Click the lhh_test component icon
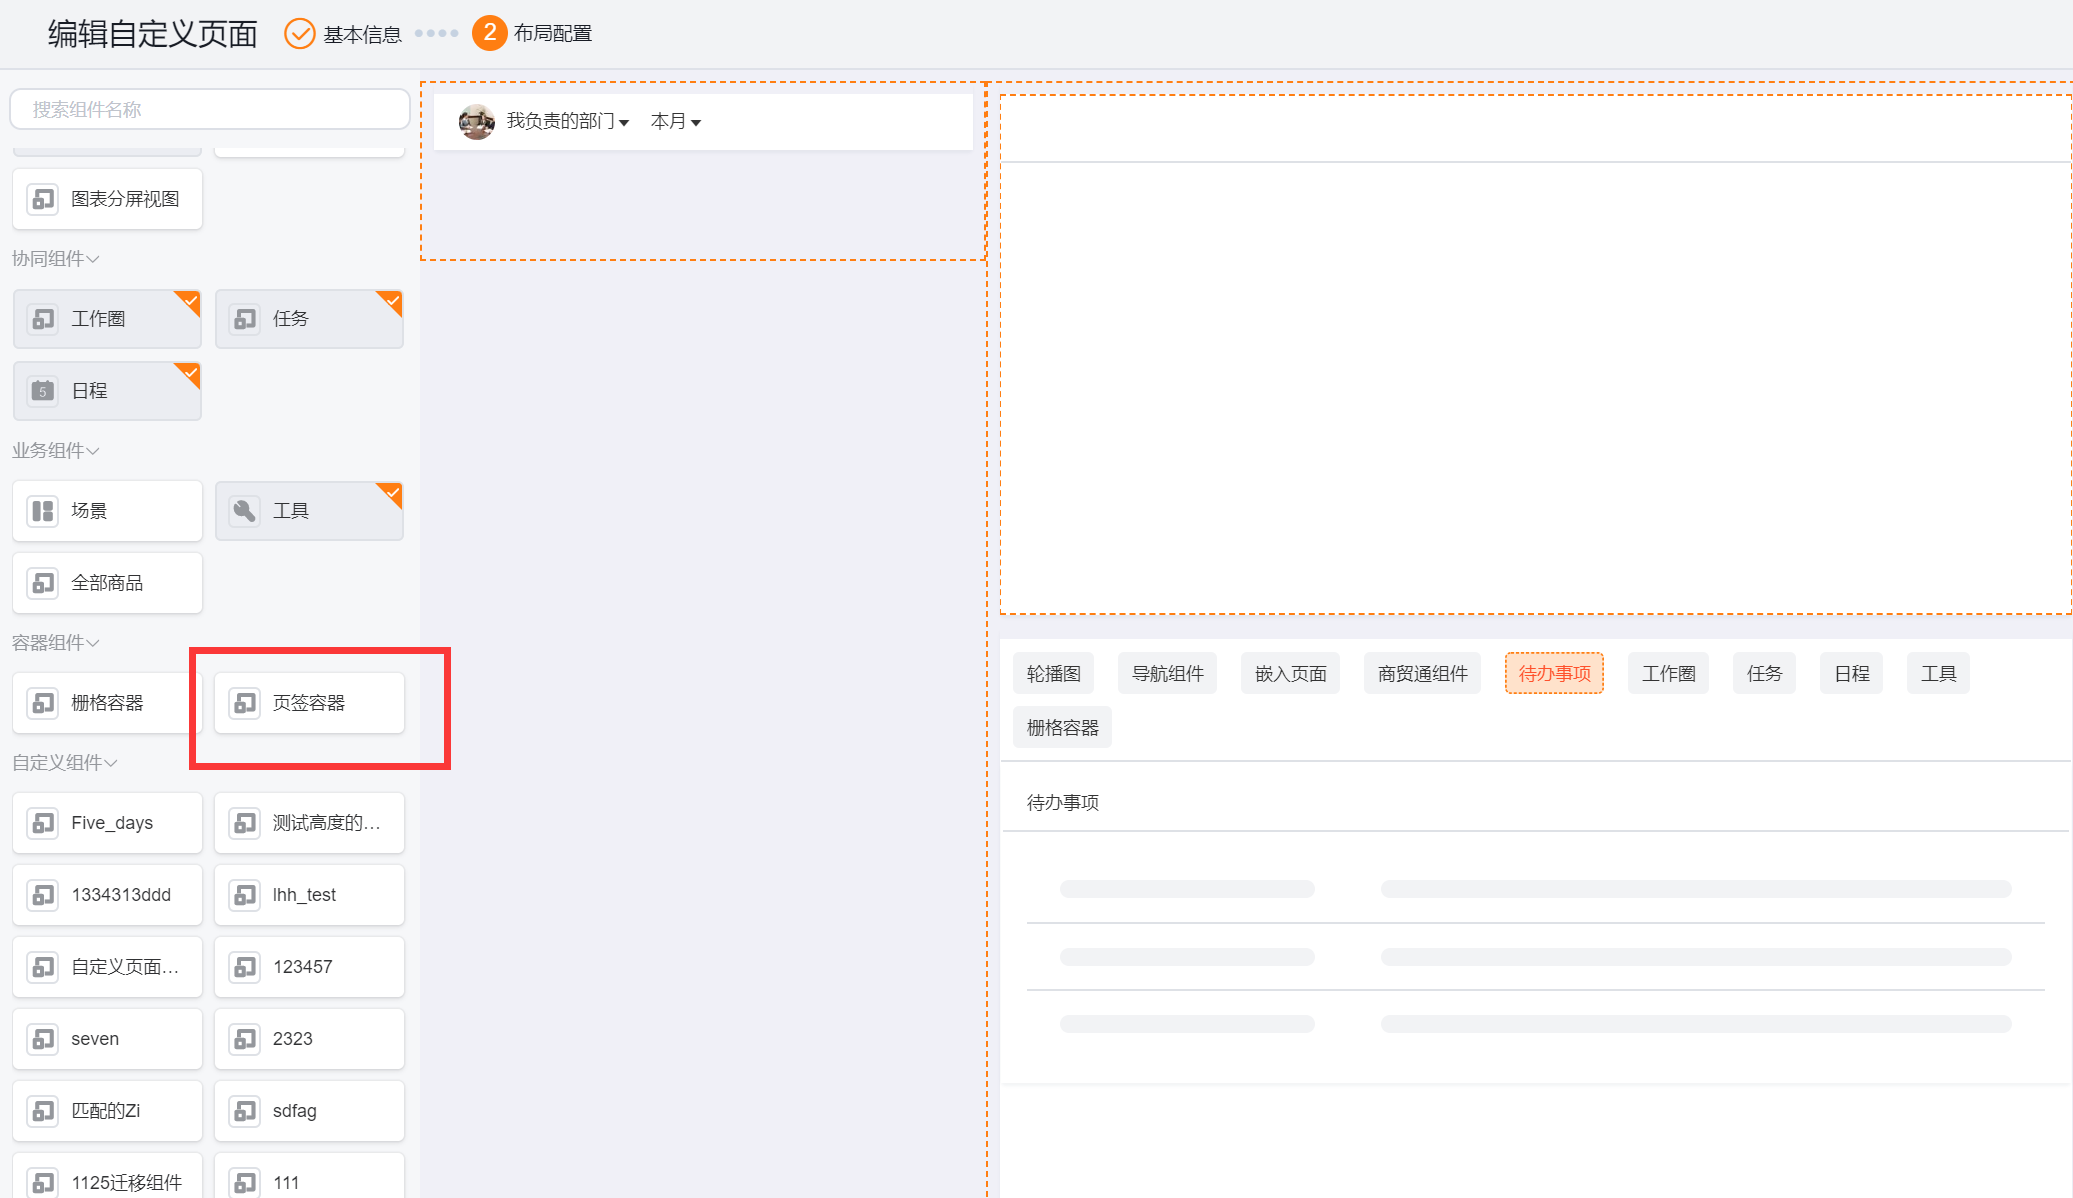 click(244, 895)
